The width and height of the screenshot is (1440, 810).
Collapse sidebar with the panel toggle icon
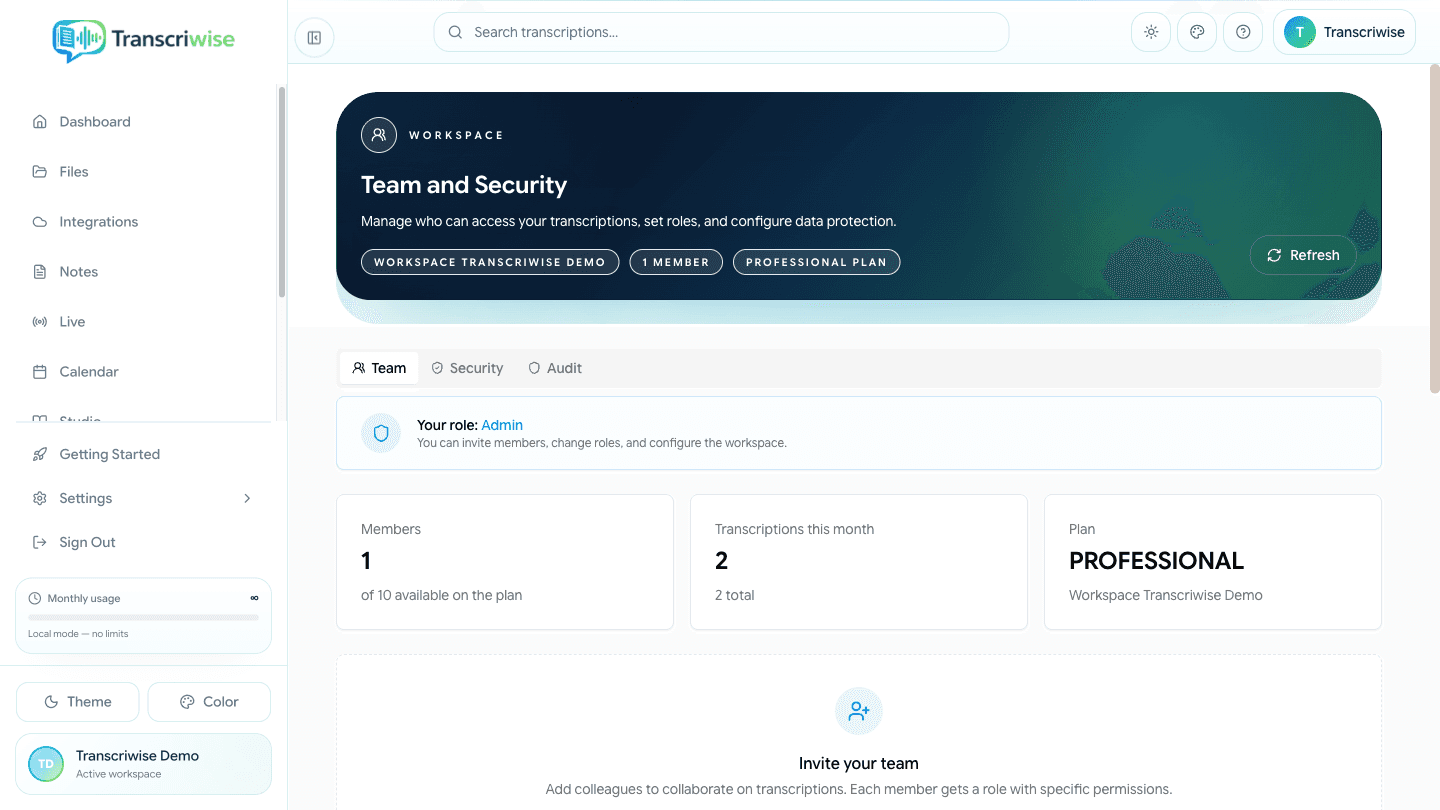coord(314,38)
